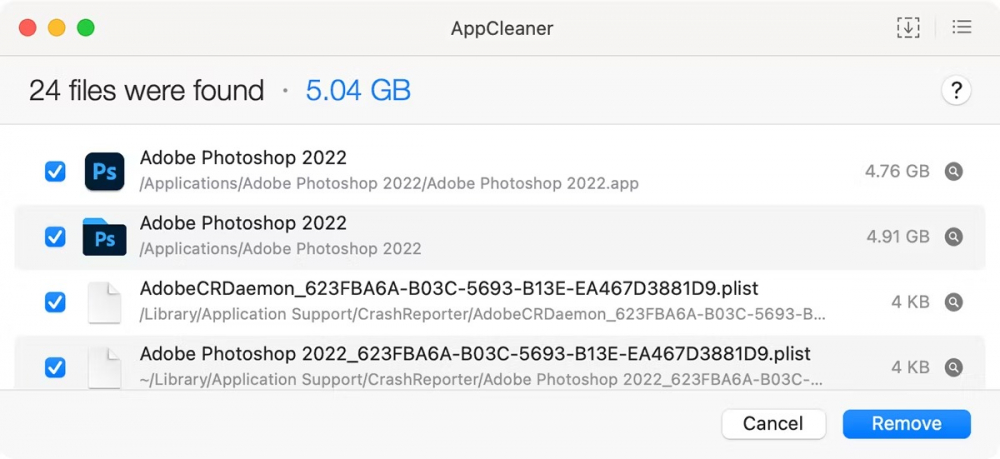This screenshot has width=1000, height=459.
Task: Click the green fullscreen window button
Action: pyautogui.click(x=86, y=28)
